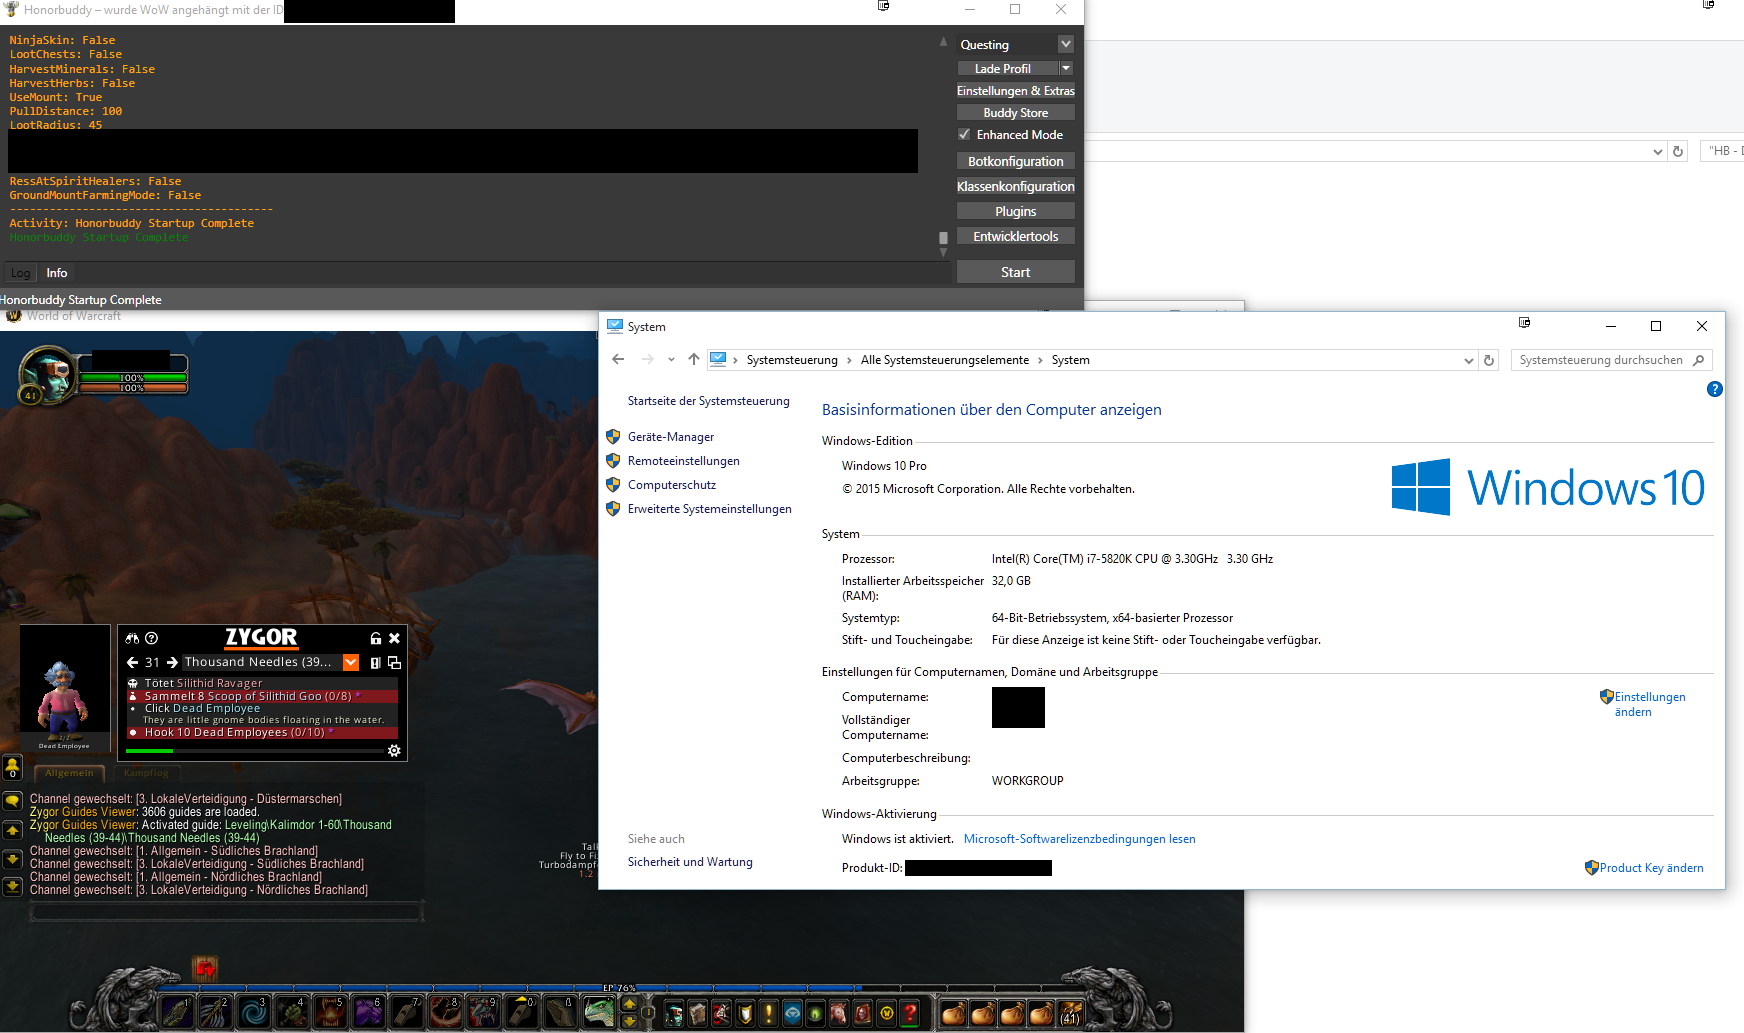Go up one level in System window
Image resolution: width=1744 pixels, height=1033 pixels.
694,360
